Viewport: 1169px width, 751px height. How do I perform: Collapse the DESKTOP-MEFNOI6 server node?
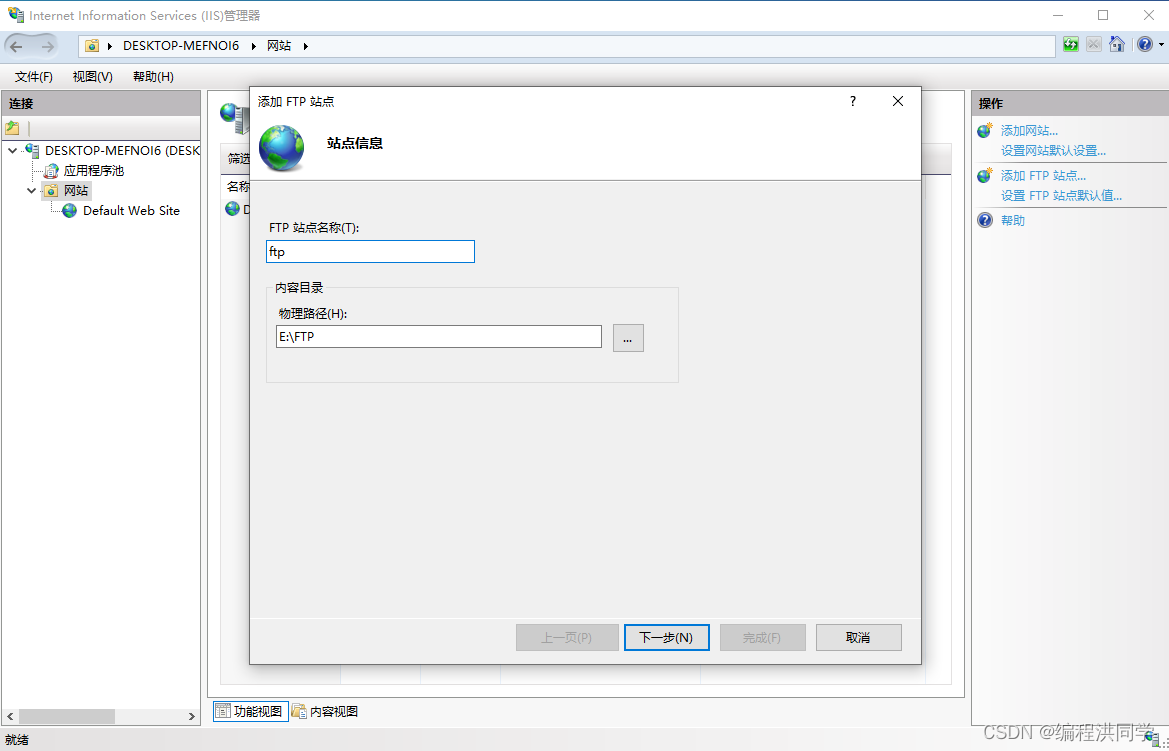pos(12,151)
